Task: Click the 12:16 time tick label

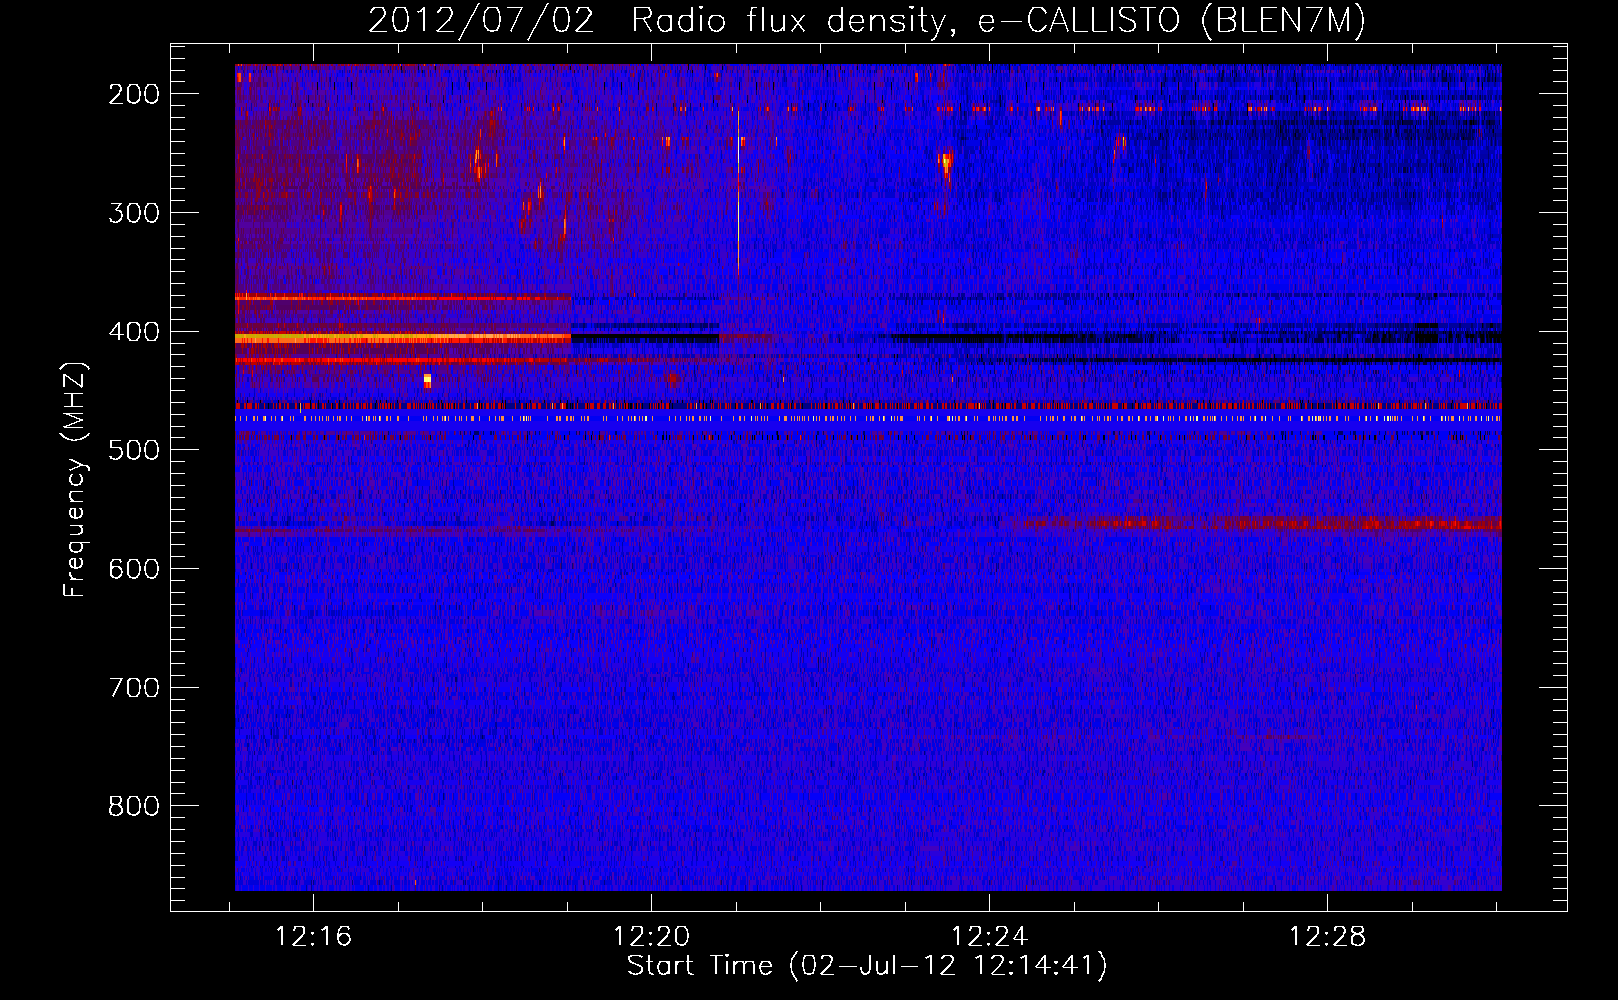Action: point(314,937)
